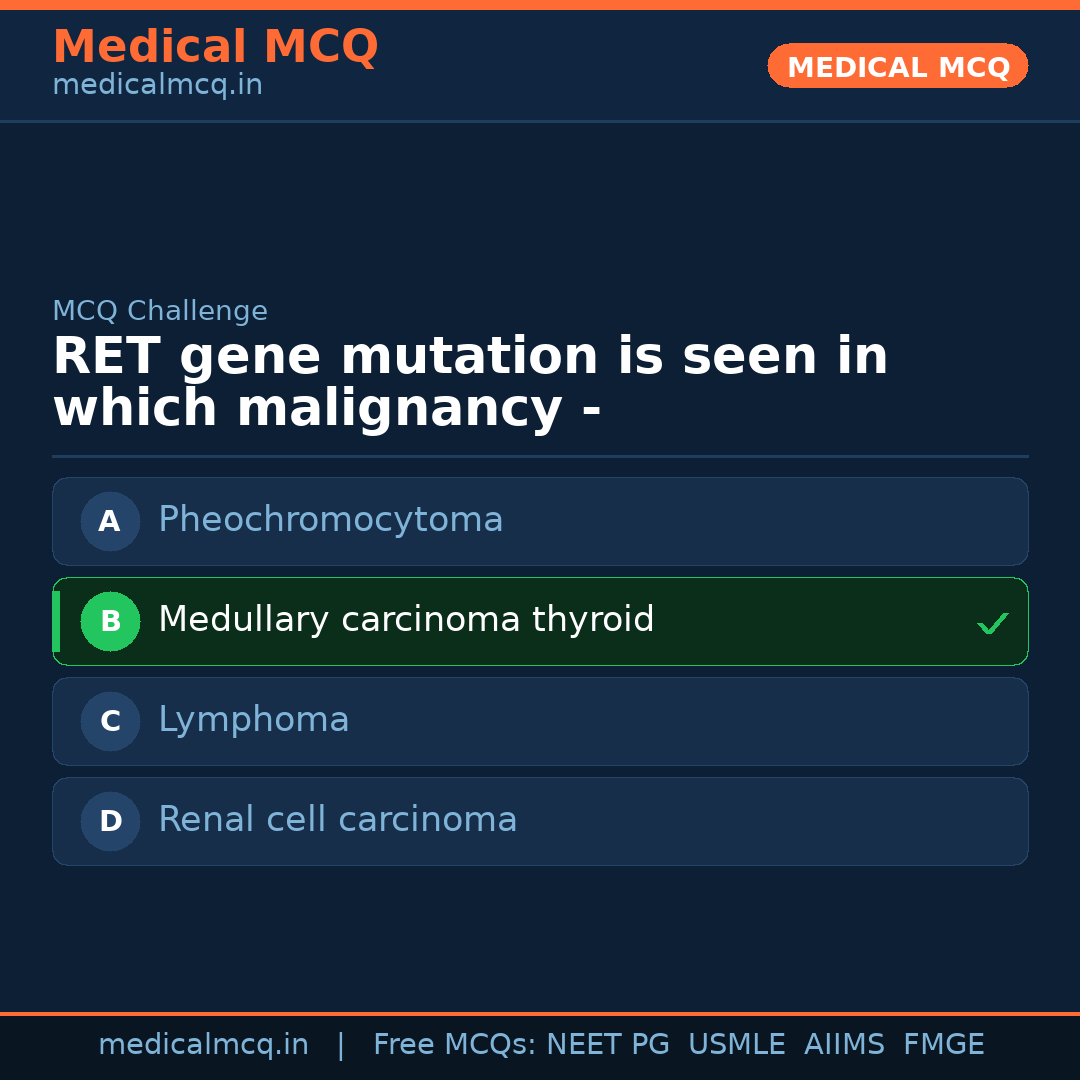The width and height of the screenshot is (1080, 1080).
Task: Pick the Lymphoma answer text
Action: pyautogui.click(x=254, y=720)
